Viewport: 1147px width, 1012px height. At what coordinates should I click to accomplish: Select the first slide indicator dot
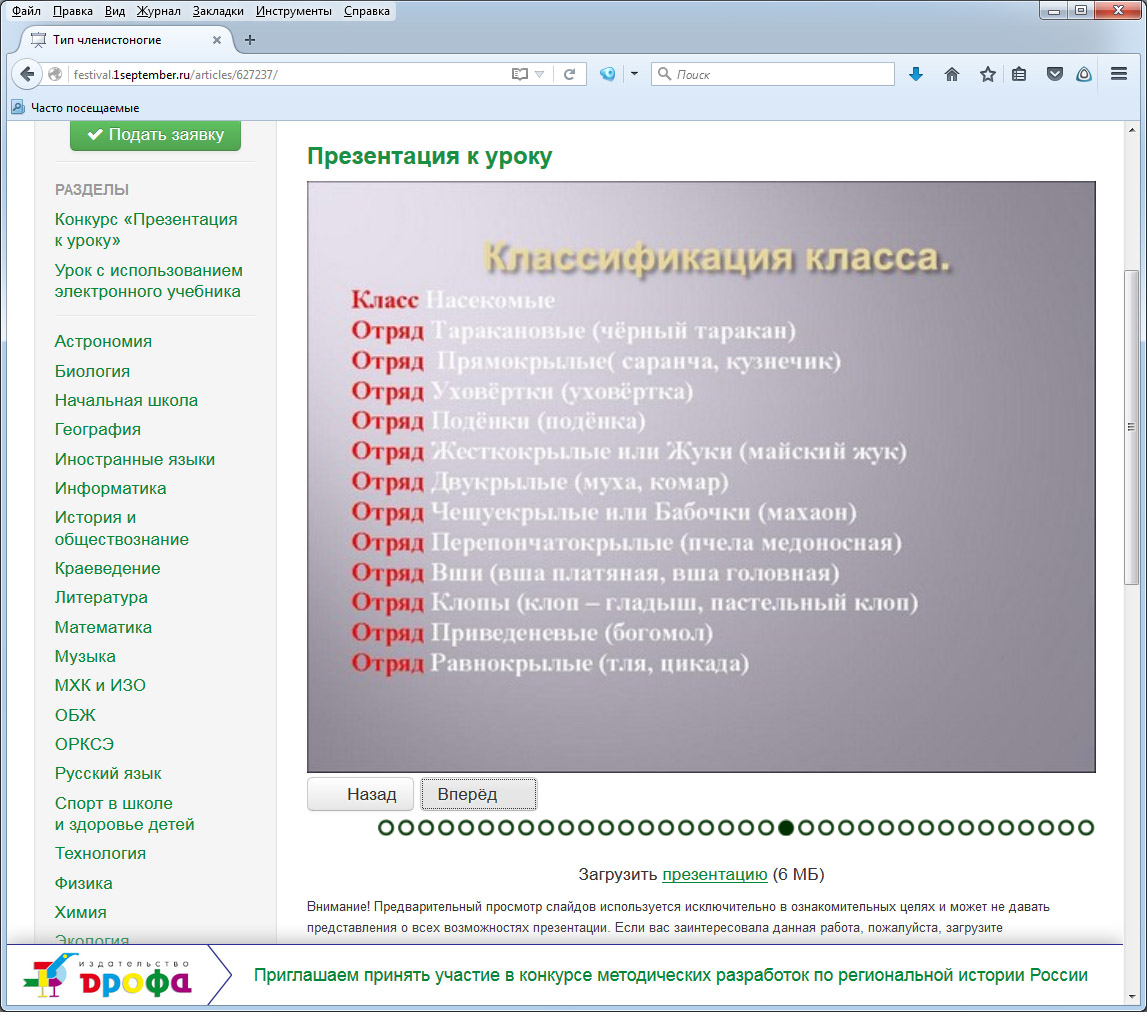pyautogui.click(x=386, y=827)
